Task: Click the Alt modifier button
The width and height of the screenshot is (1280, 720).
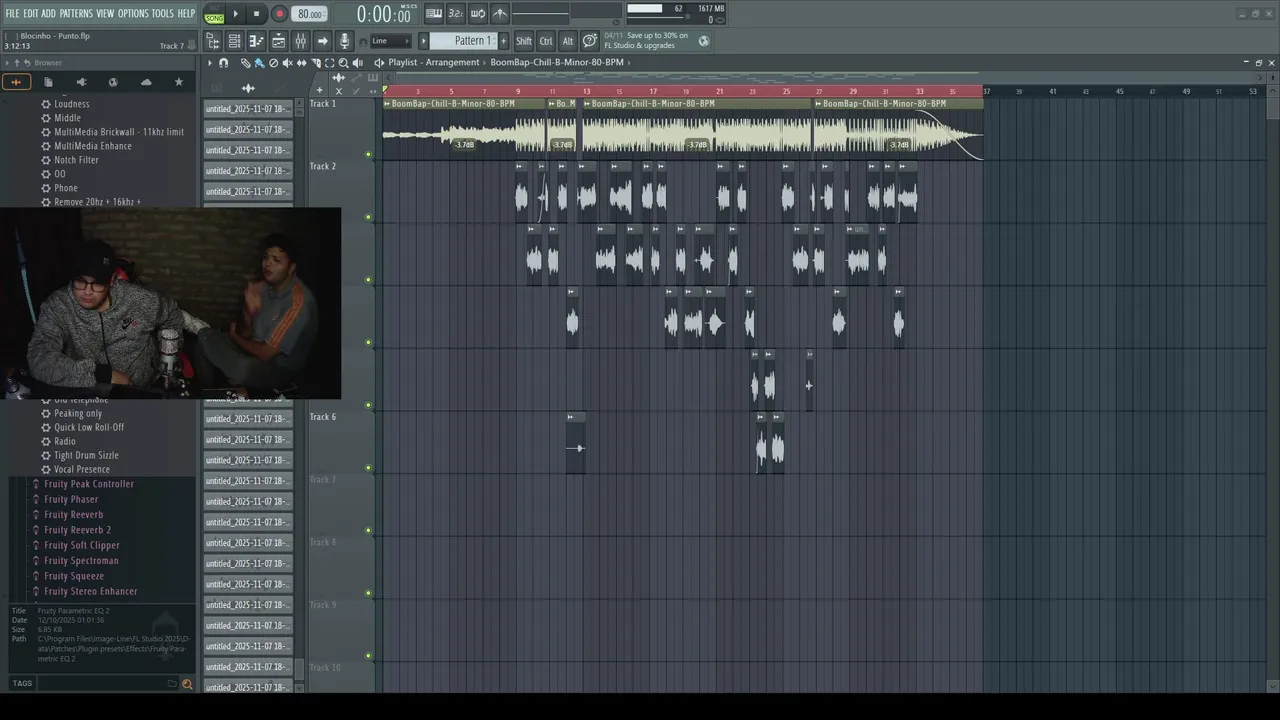Action: (x=568, y=41)
